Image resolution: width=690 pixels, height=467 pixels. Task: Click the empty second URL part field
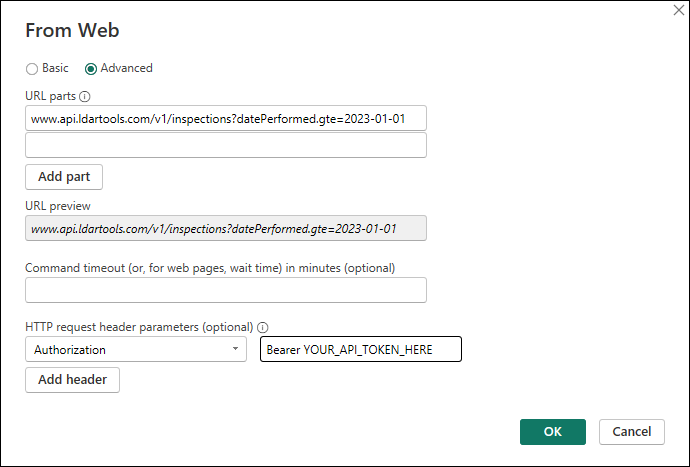pyautogui.click(x=225, y=145)
